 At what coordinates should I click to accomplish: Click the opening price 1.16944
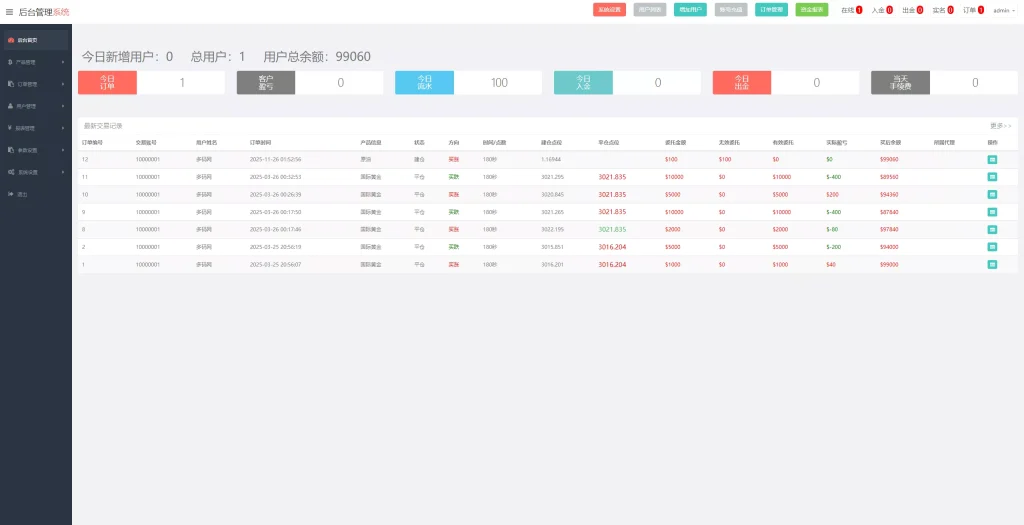551,159
